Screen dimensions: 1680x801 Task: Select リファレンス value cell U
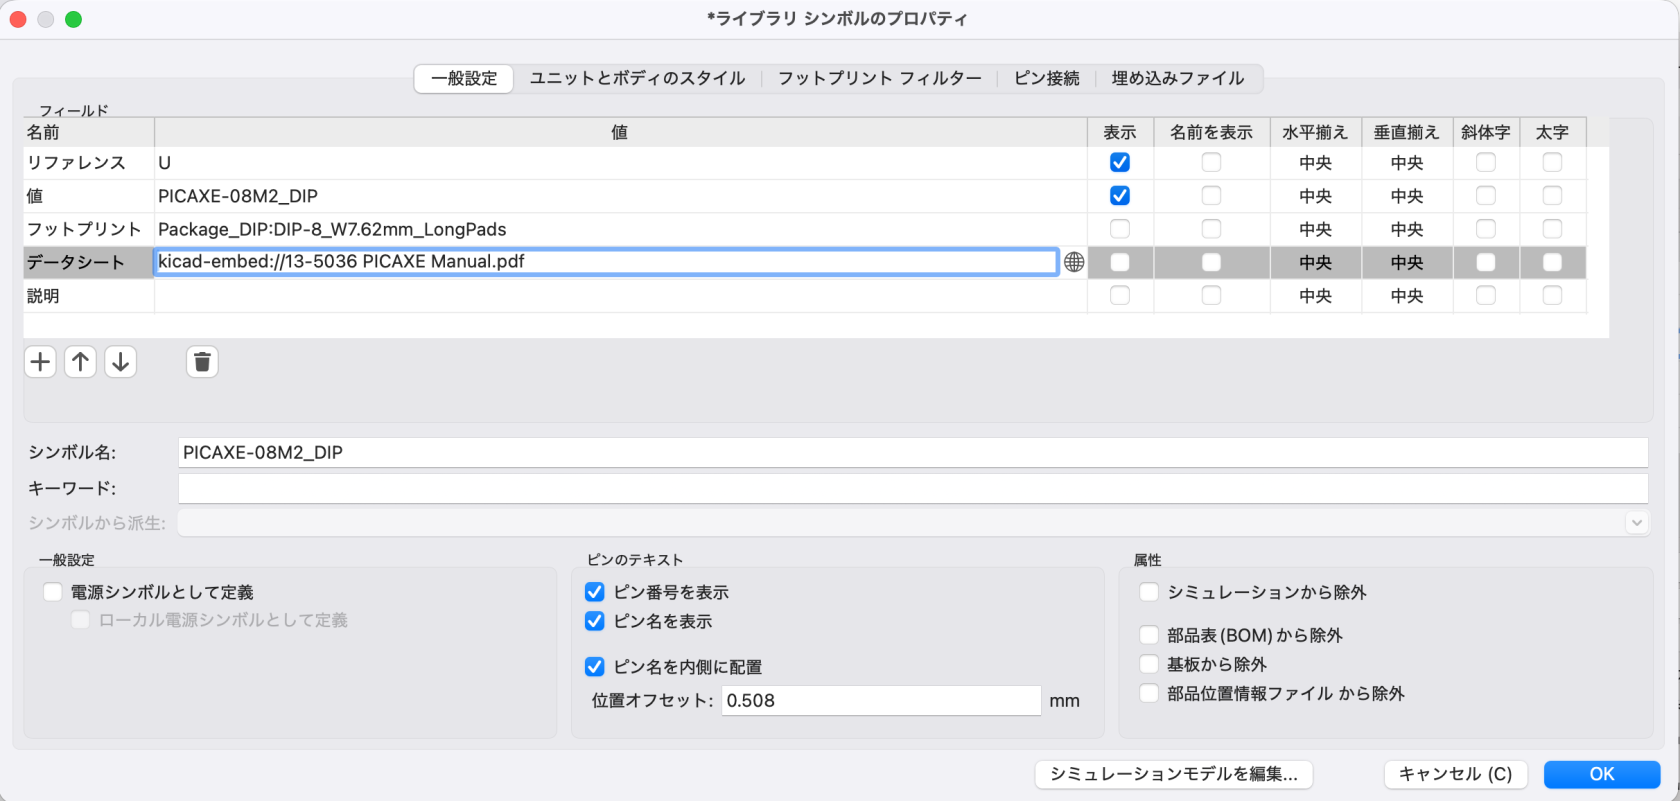[x=621, y=163]
